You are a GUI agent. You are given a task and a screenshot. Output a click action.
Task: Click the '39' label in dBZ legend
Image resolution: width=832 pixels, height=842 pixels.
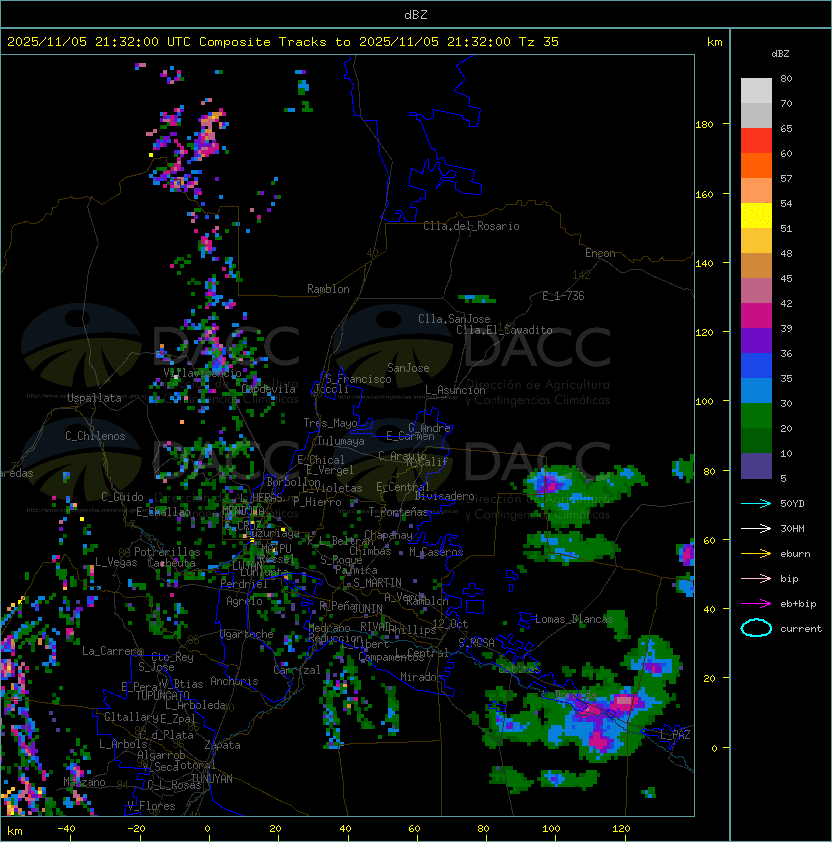(786, 328)
